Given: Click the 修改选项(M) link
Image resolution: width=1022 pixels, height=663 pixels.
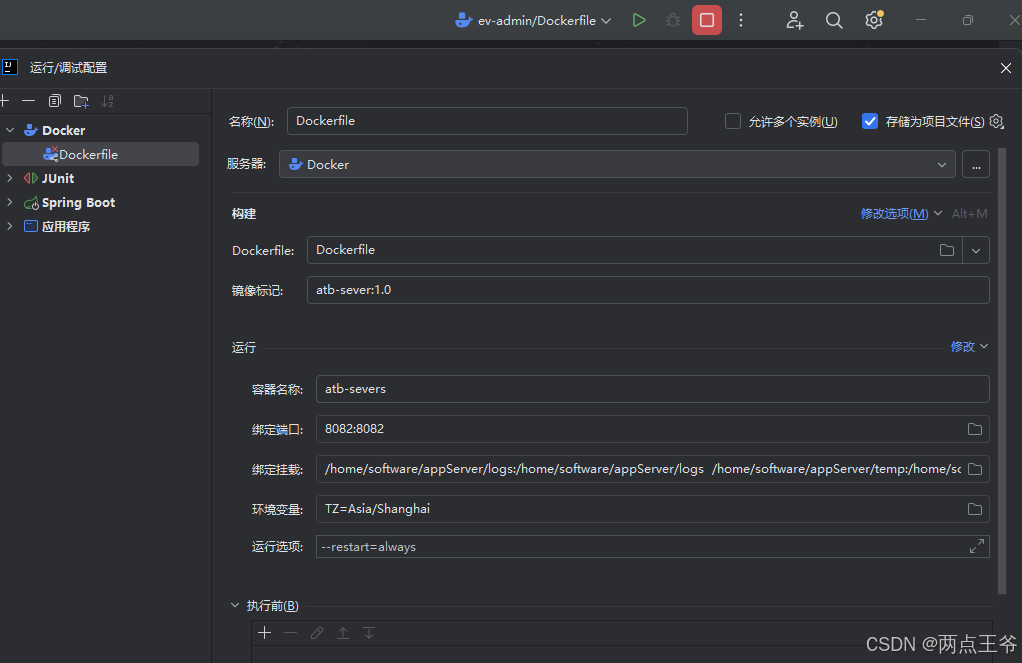Looking at the screenshot, I should coord(893,213).
